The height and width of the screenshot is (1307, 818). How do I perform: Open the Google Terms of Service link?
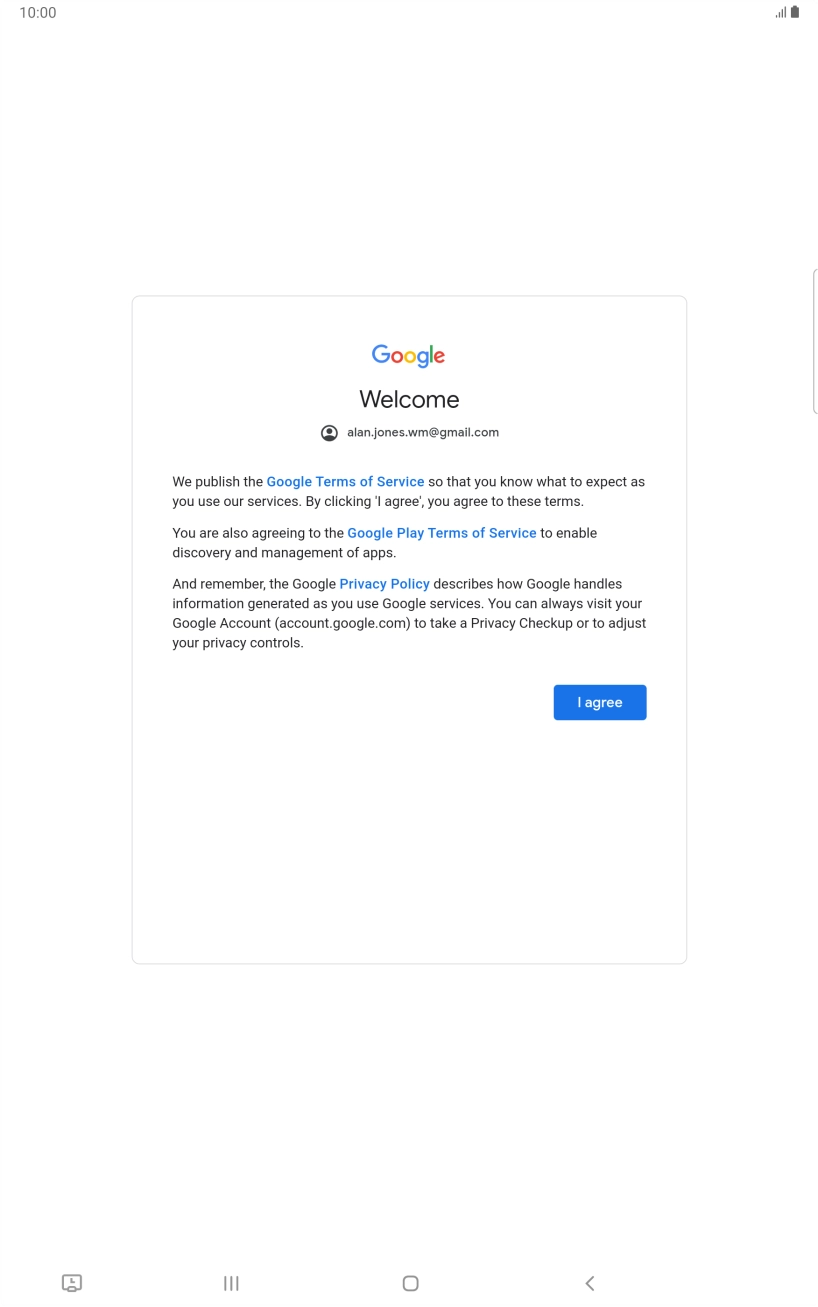pyautogui.click(x=345, y=481)
